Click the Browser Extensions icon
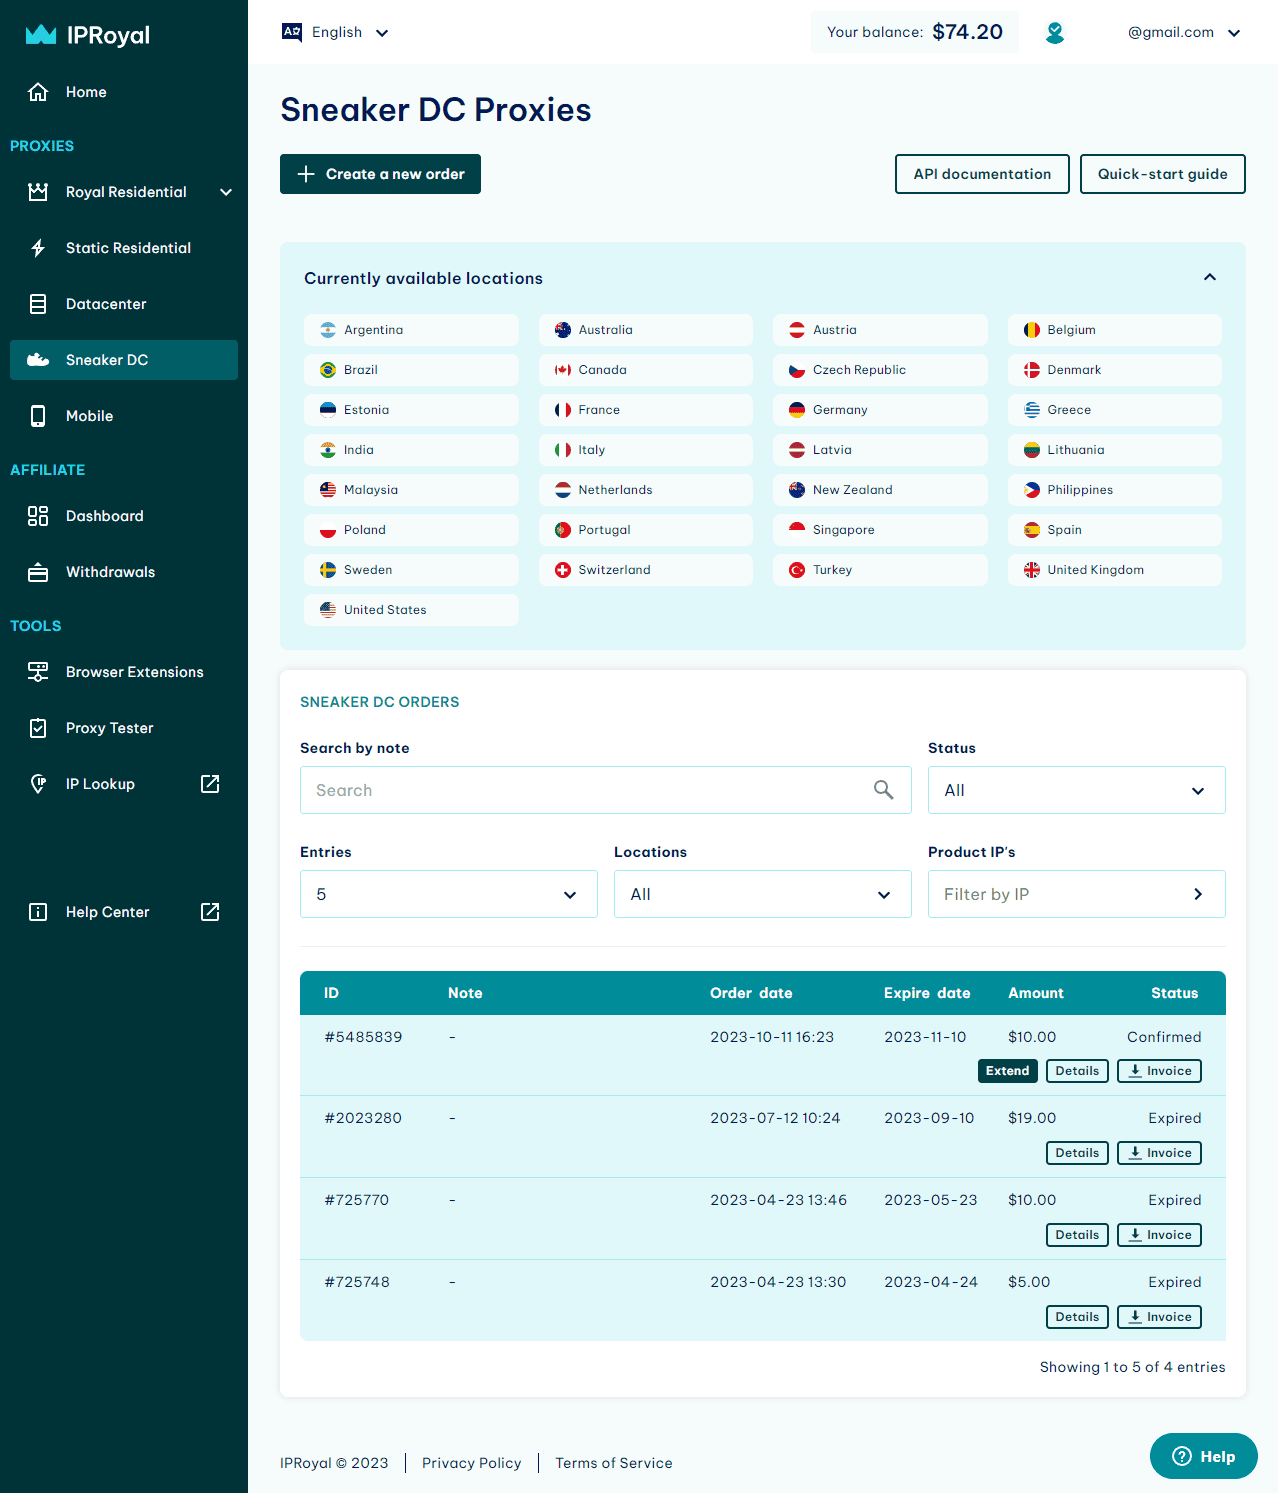 coord(38,672)
